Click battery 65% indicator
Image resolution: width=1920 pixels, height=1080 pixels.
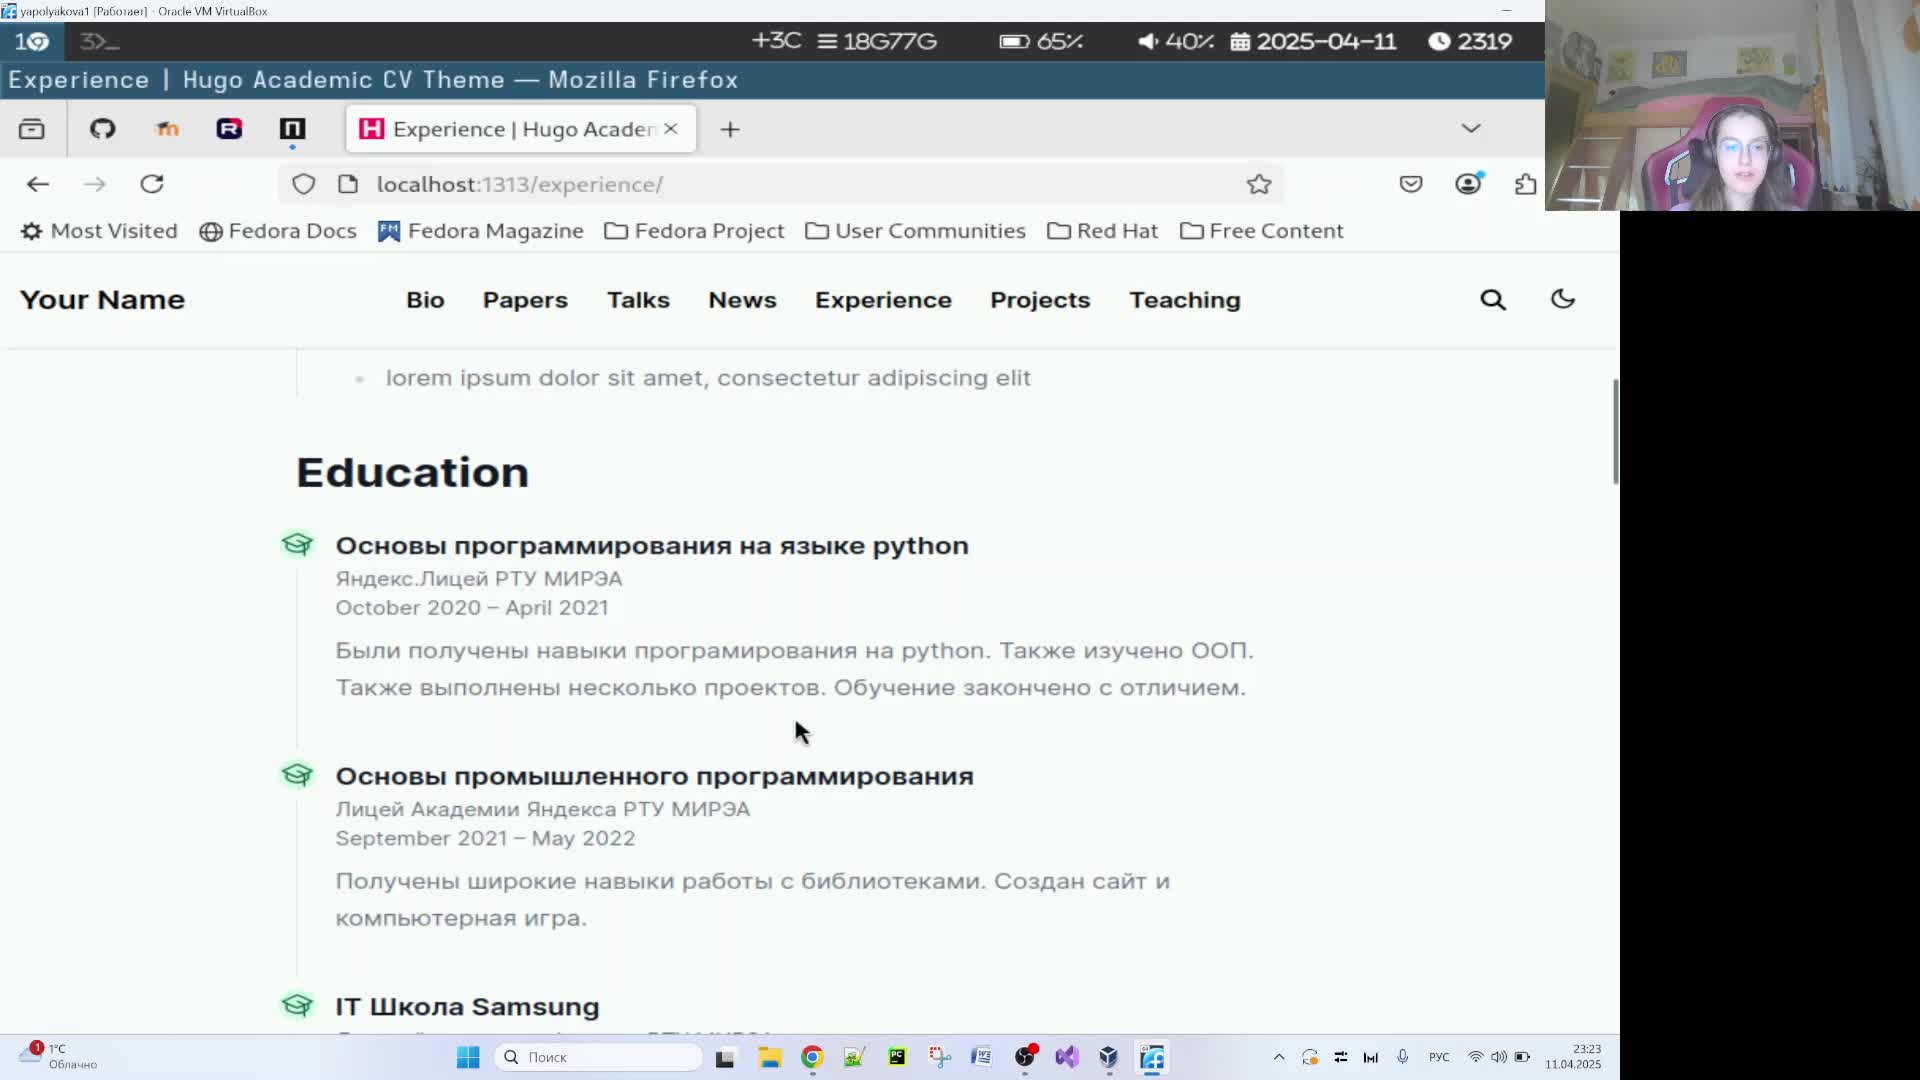point(1041,41)
